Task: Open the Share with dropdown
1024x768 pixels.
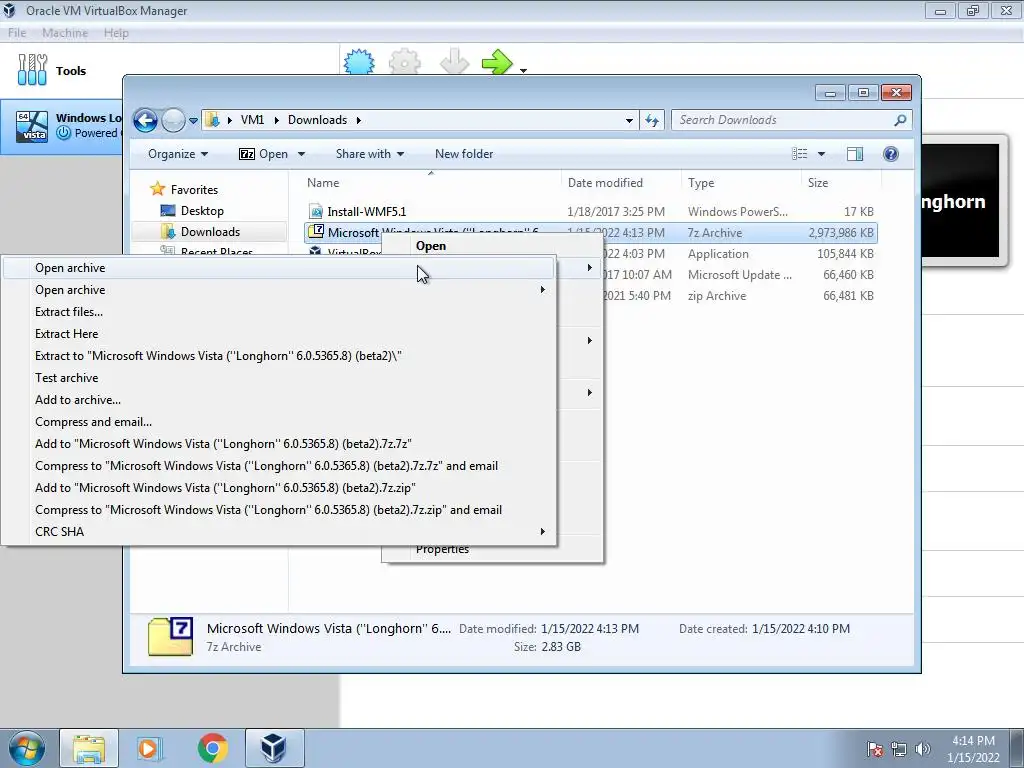Action: (x=370, y=154)
